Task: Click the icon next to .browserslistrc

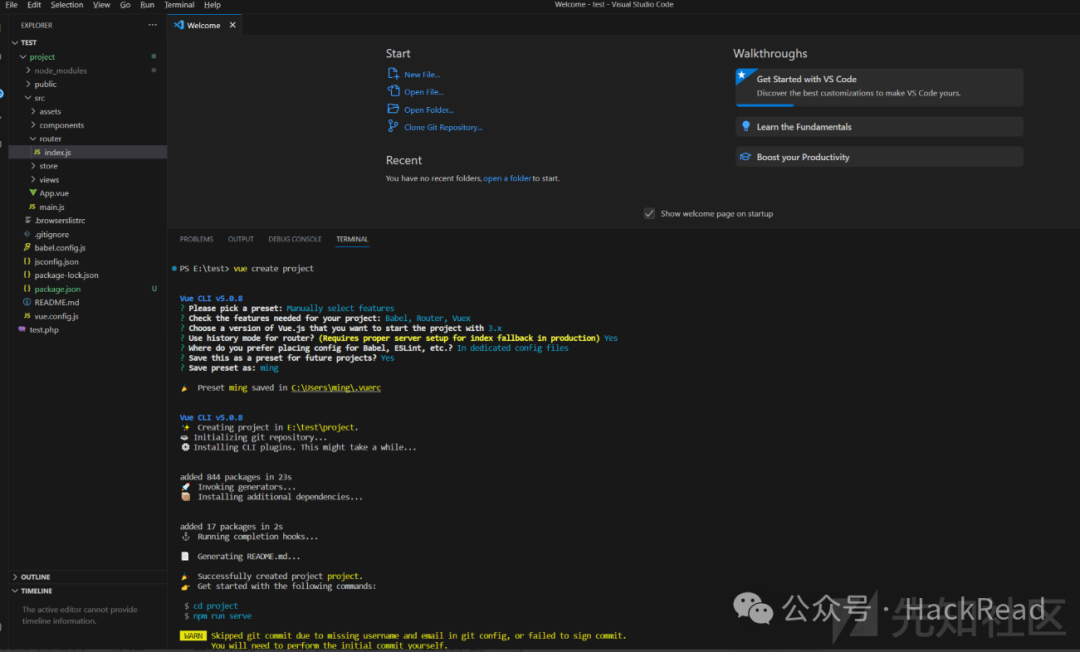Action: pyautogui.click(x=27, y=220)
